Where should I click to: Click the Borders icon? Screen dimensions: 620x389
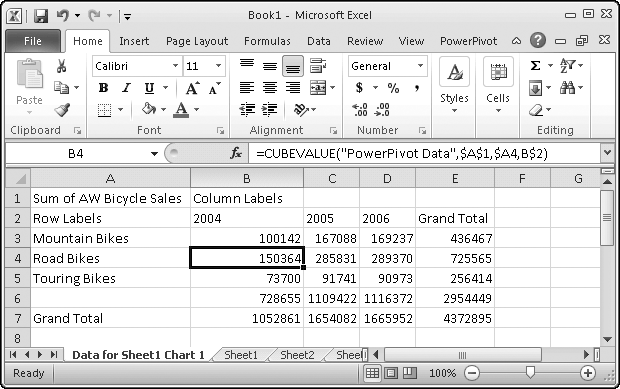(x=104, y=110)
